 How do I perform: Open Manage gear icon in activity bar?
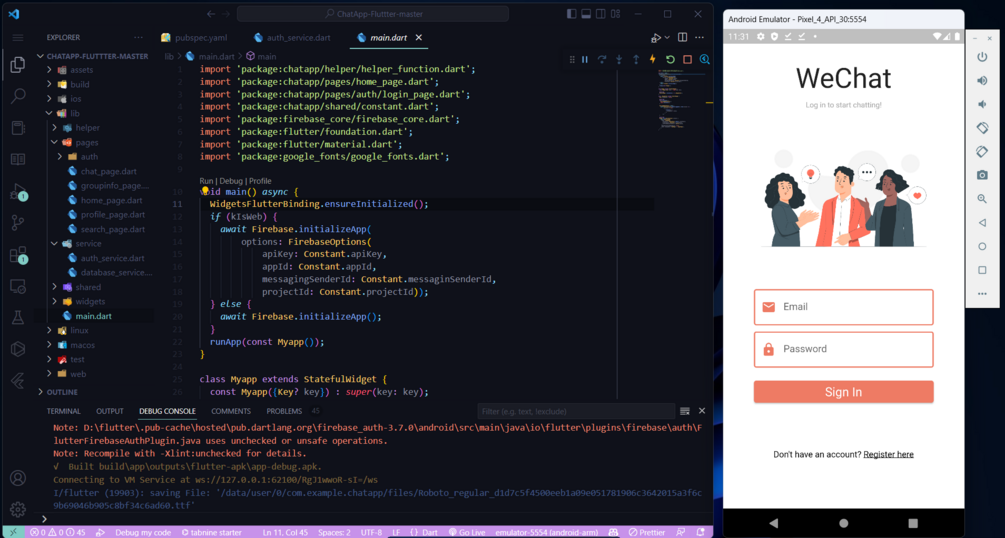point(18,509)
